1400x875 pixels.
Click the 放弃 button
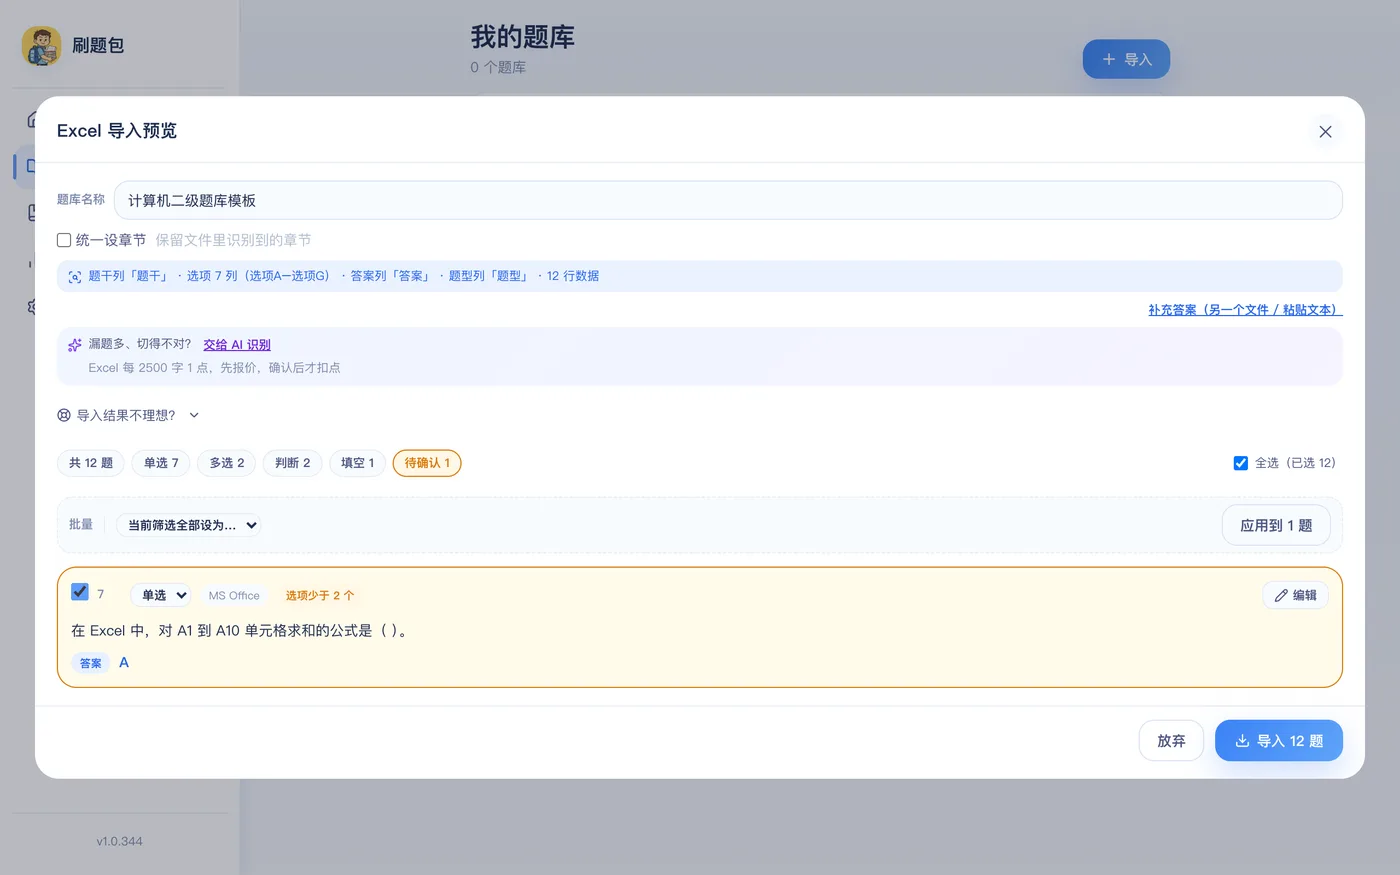pos(1171,741)
